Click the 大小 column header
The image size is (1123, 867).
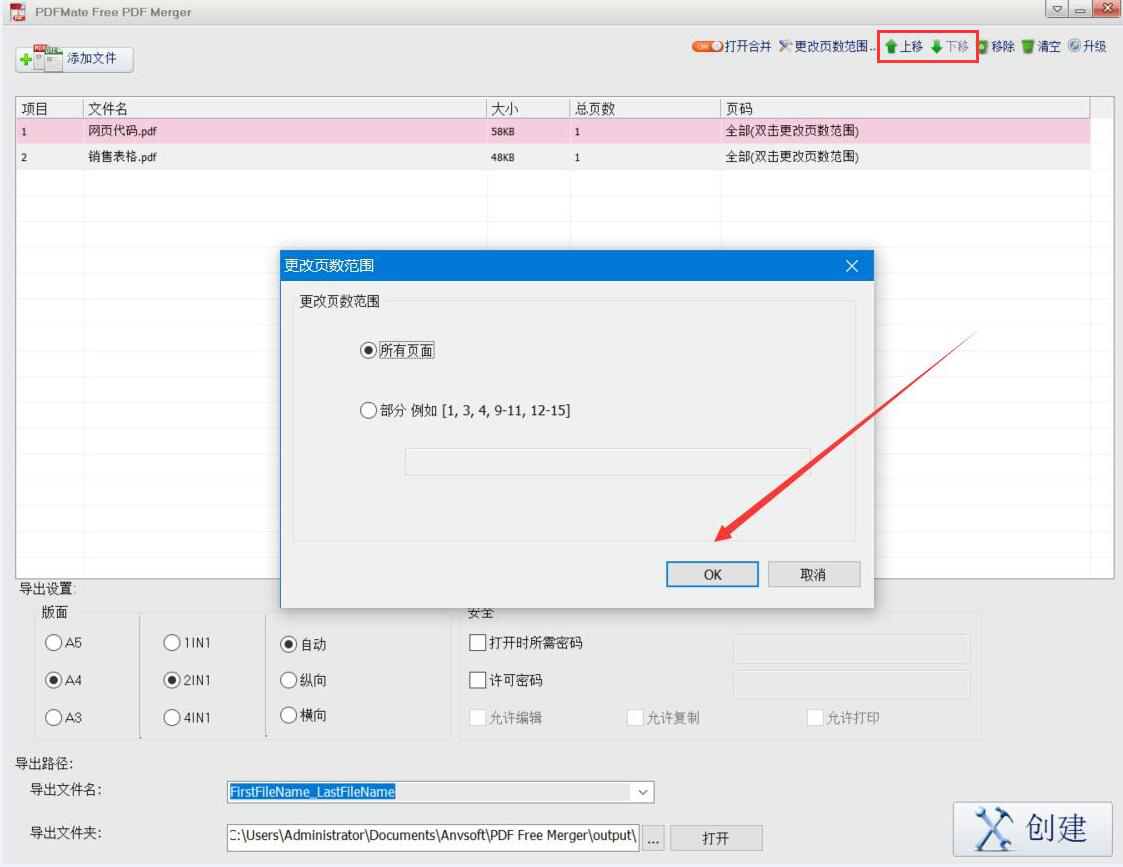(x=529, y=108)
